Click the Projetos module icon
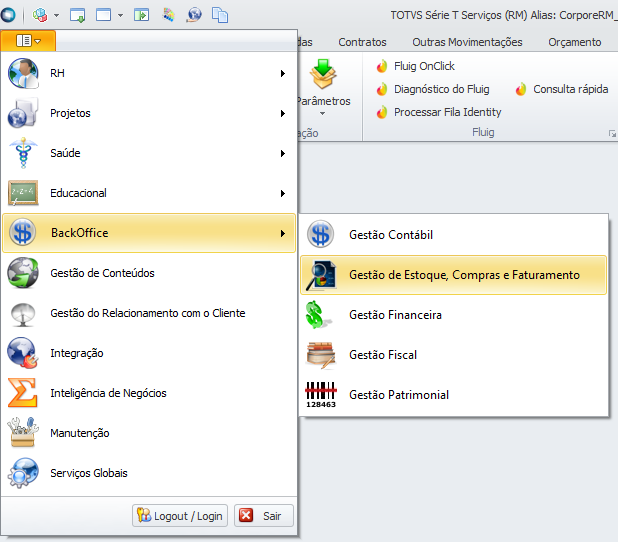Screen dimensions: 618x542 click(x=23, y=113)
